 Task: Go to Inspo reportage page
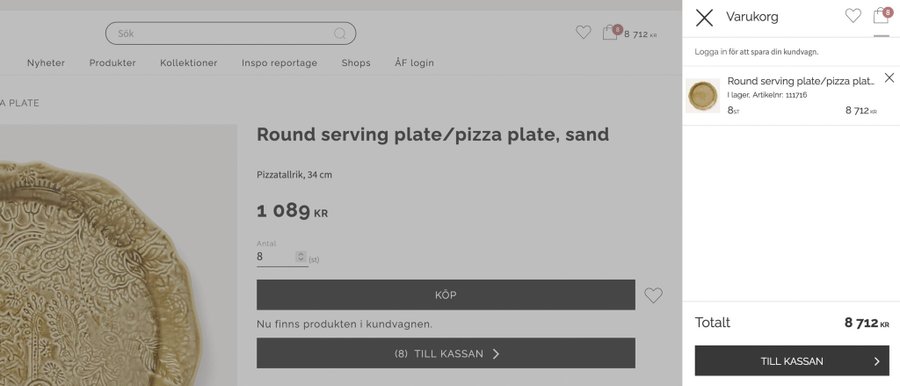pos(280,63)
